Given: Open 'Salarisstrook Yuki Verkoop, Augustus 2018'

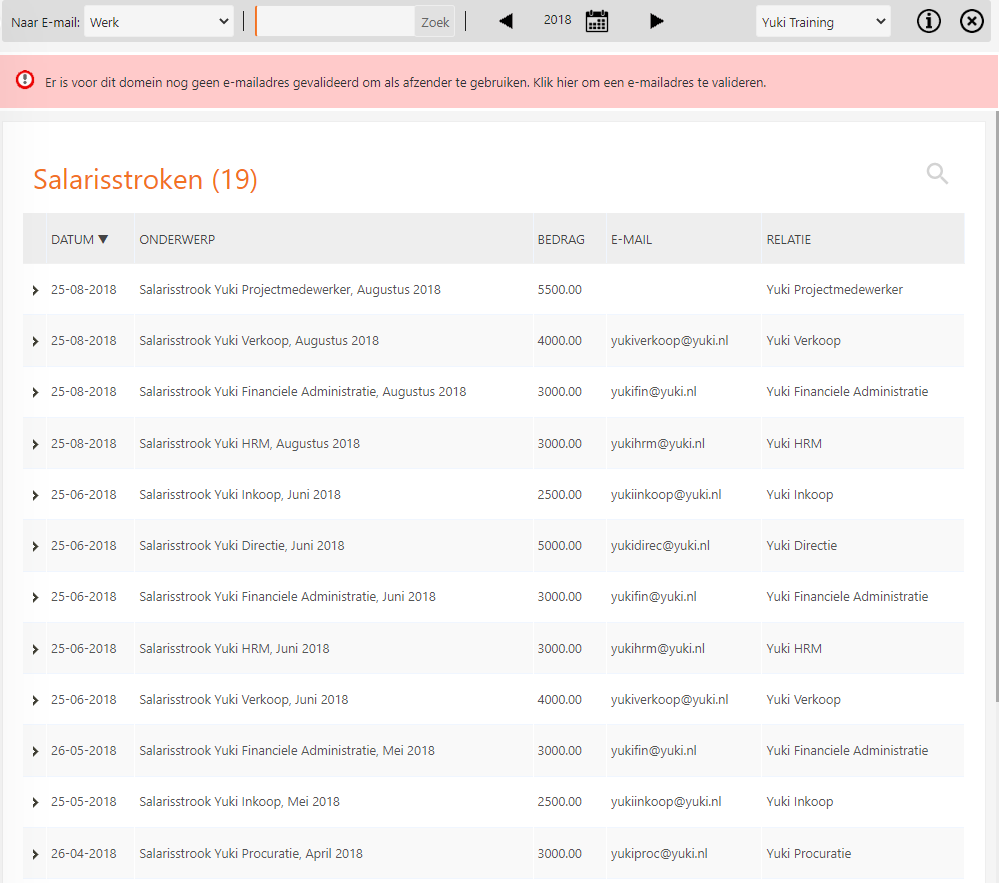Looking at the screenshot, I should 259,340.
